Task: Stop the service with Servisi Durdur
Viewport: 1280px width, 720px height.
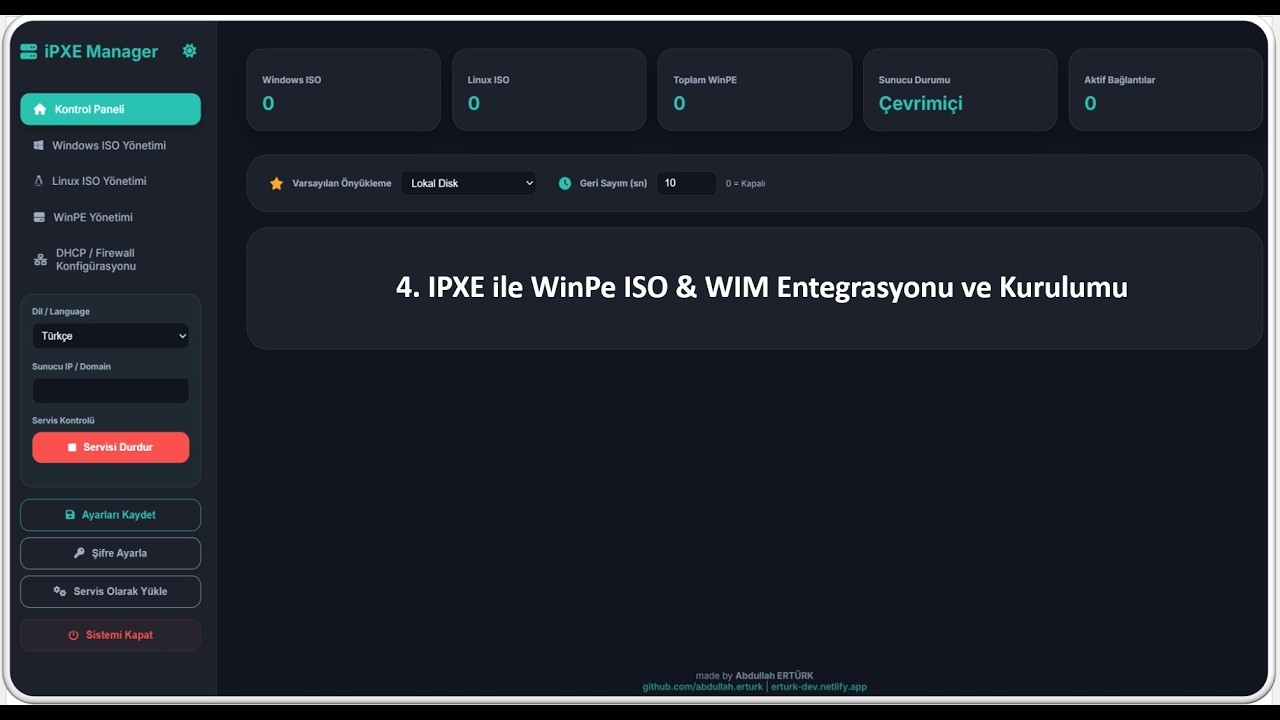Action: (110, 447)
